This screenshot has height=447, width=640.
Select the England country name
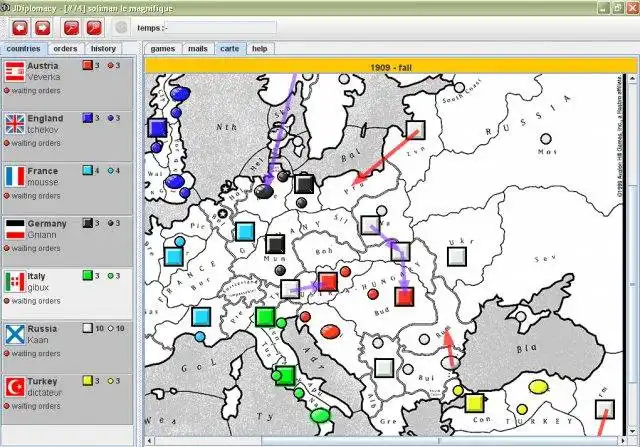pos(45,118)
